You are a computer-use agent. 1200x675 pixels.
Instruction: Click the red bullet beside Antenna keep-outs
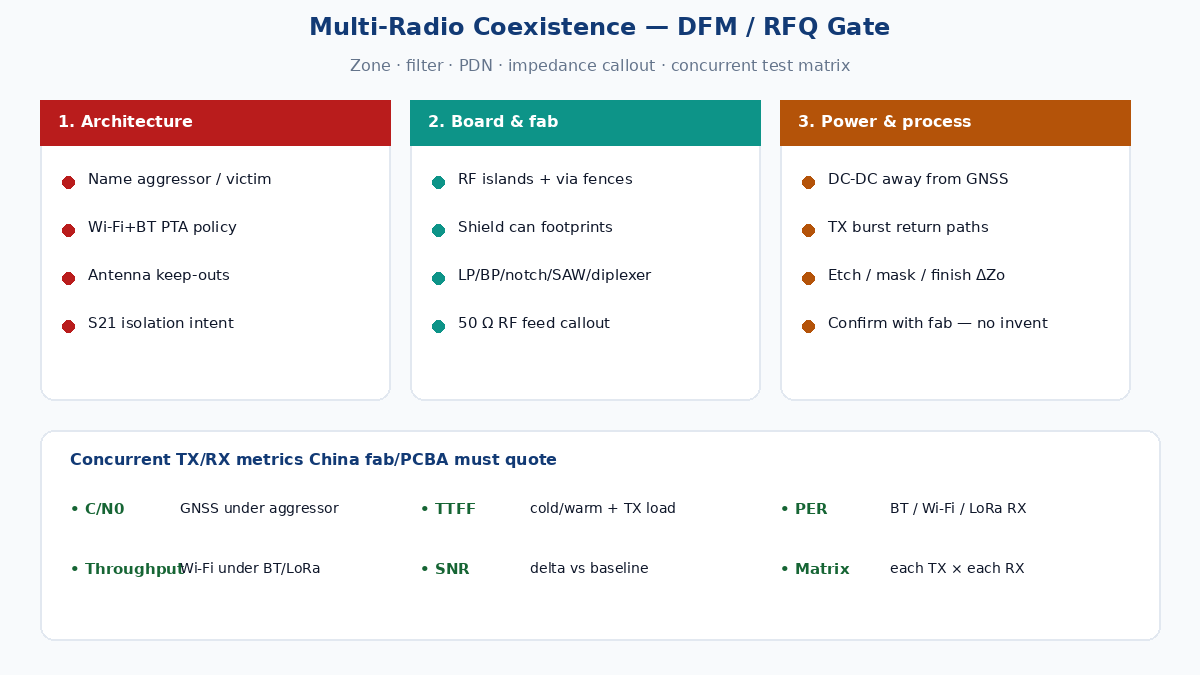pos(68,278)
